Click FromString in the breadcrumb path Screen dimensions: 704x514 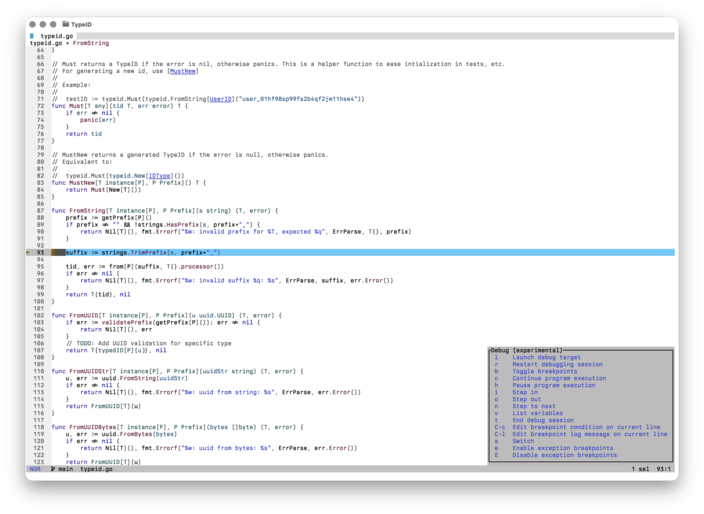pos(91,43)
